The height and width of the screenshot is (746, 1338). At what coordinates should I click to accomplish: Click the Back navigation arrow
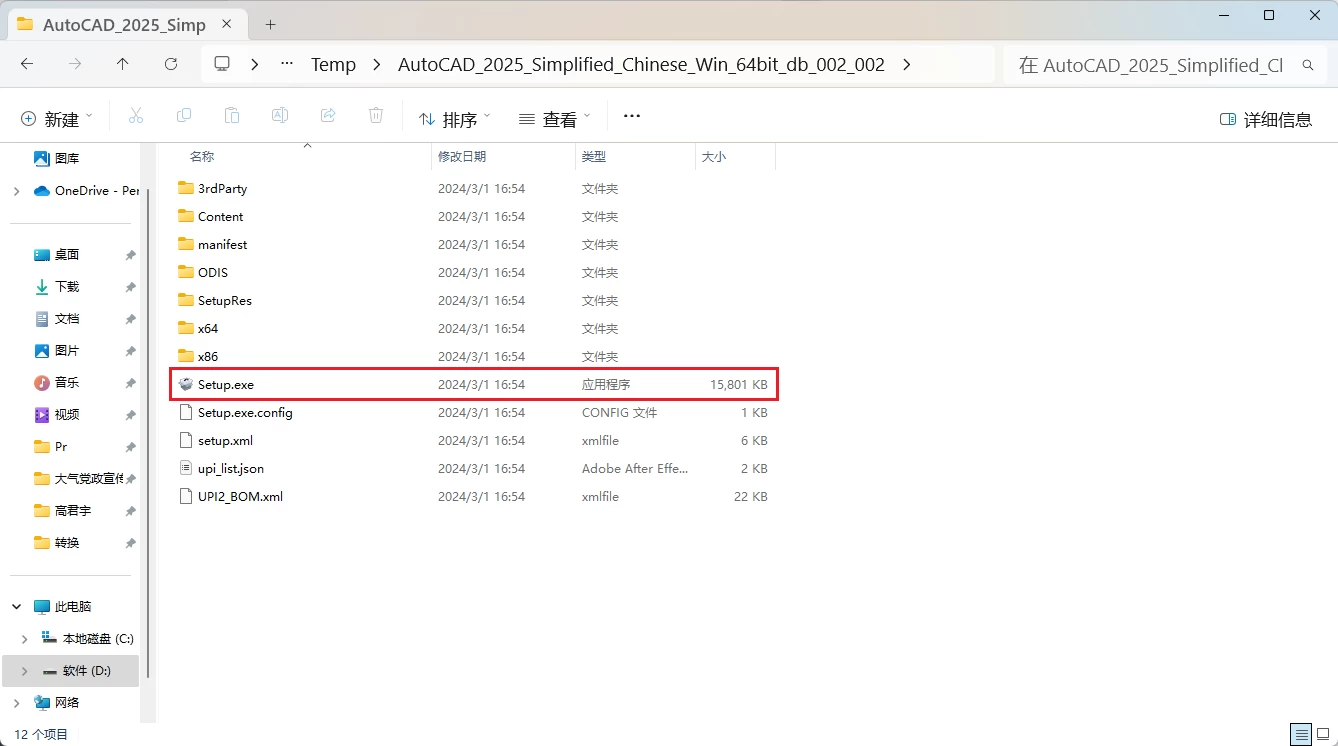click(x=27, y=64)
